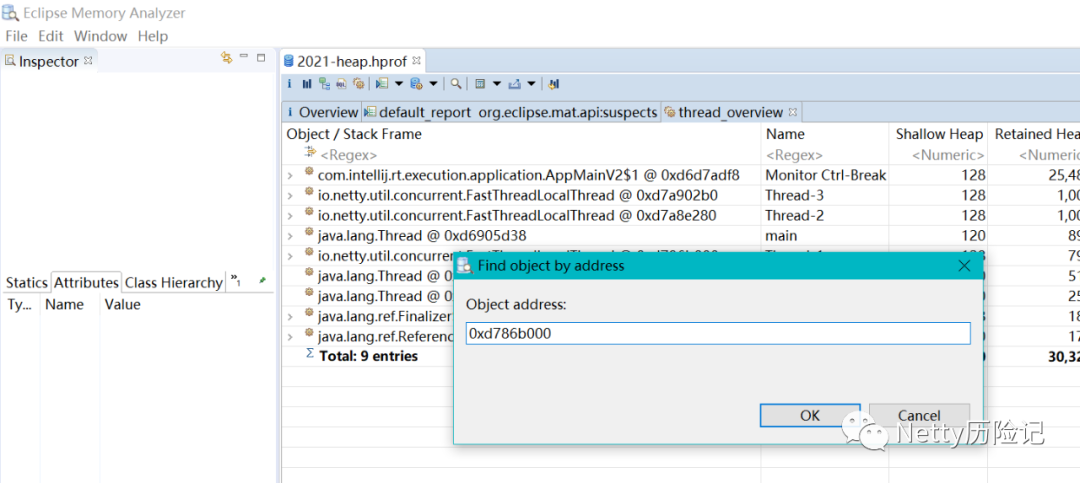Open dropdown next to retained size calculator
The image size is (1080, 483).
coord(497,83)
